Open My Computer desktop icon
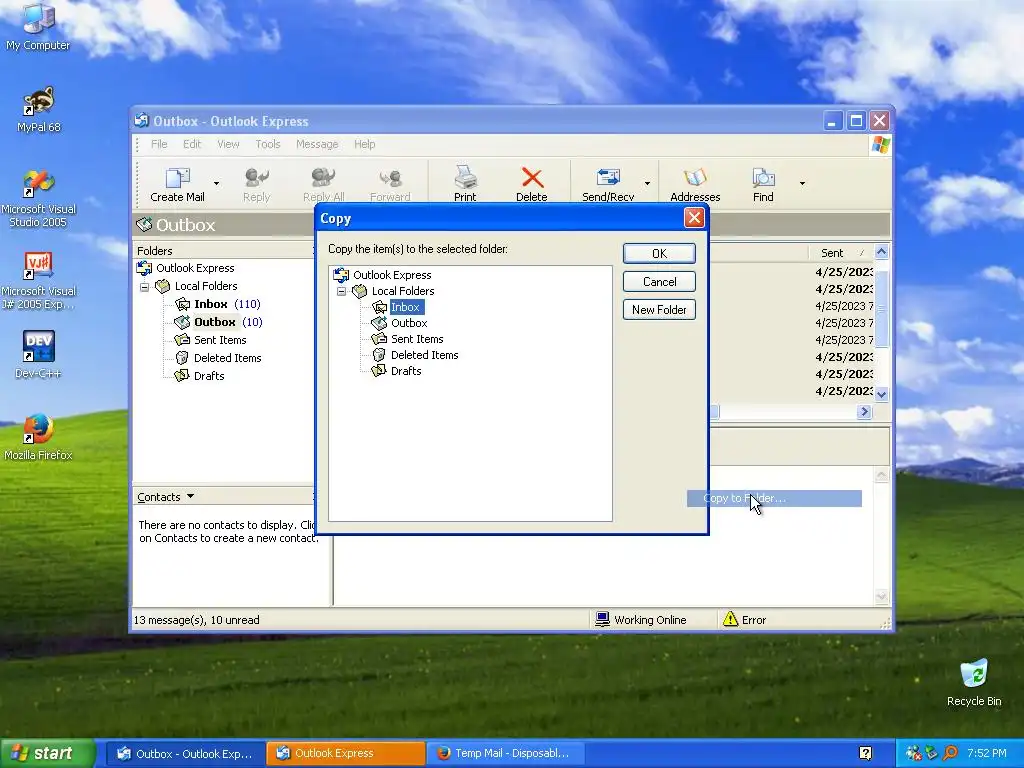1024x768 pixels. tap(38, 27)
